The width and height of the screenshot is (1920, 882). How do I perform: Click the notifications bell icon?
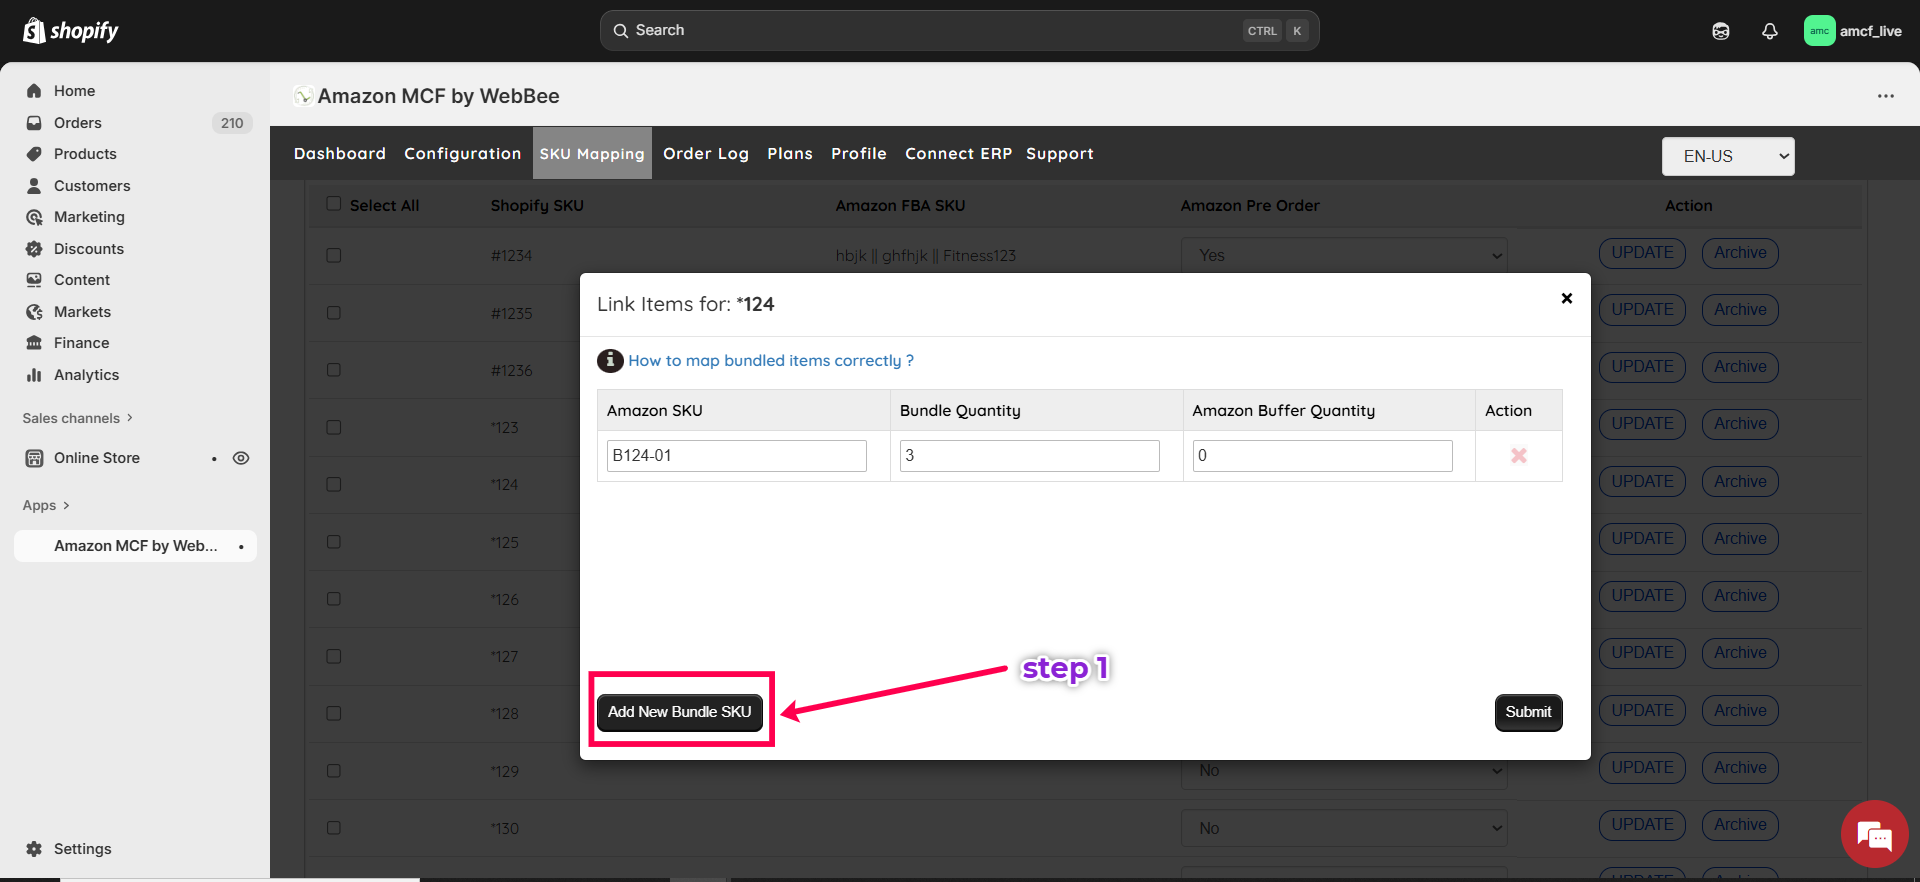point(1769,31)
